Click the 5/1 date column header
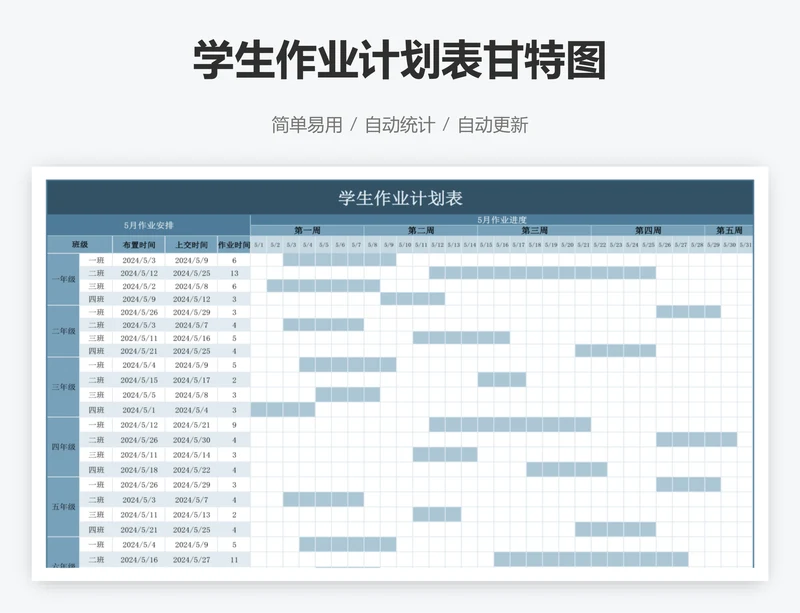Image resolution: width=800 pixels, height=613 pixels. tap(259, 244)
